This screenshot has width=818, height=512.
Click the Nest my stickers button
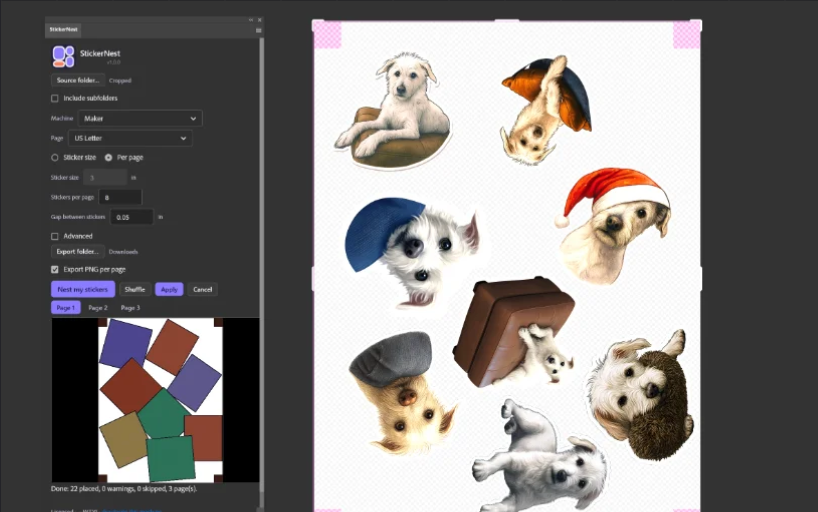83,289
